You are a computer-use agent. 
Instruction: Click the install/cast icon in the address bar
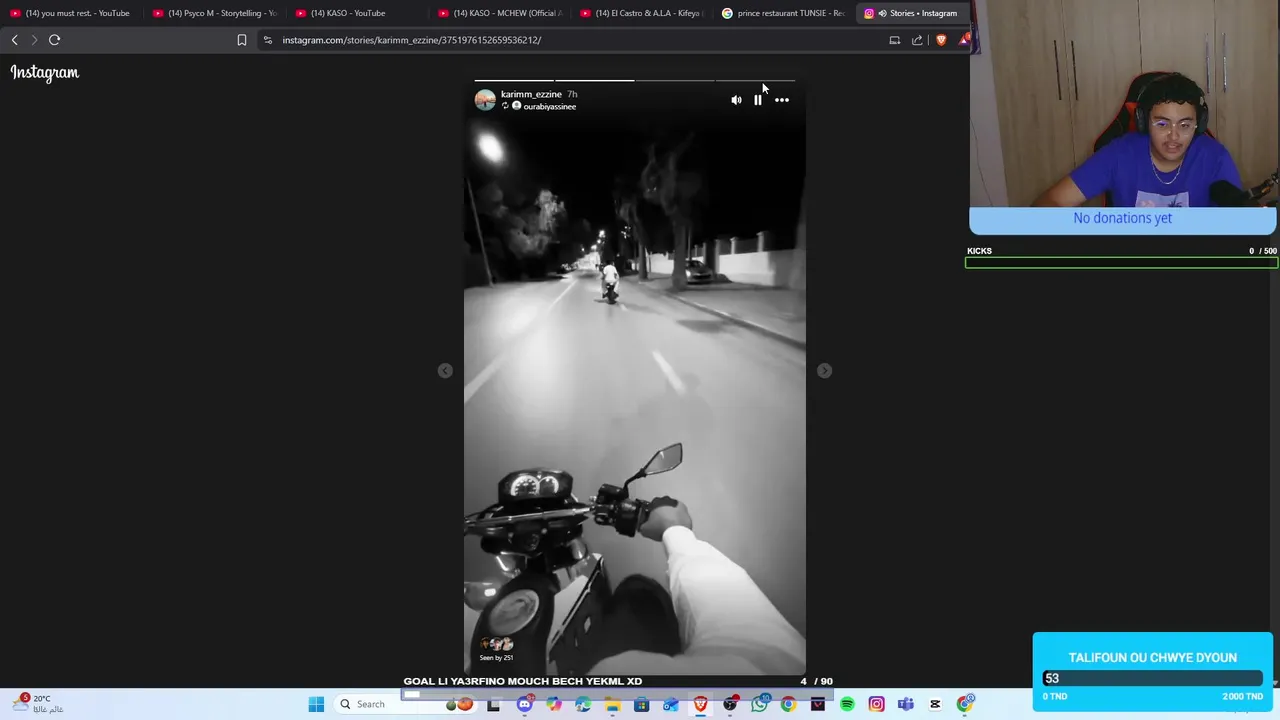(x=895, y=40)
